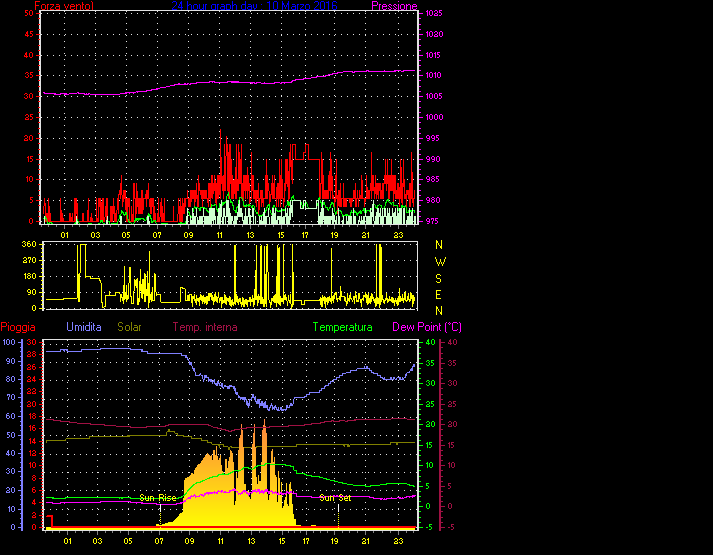Click pressure scale value 985
This screenshot has height=555, width=713.
click(432, 180)
